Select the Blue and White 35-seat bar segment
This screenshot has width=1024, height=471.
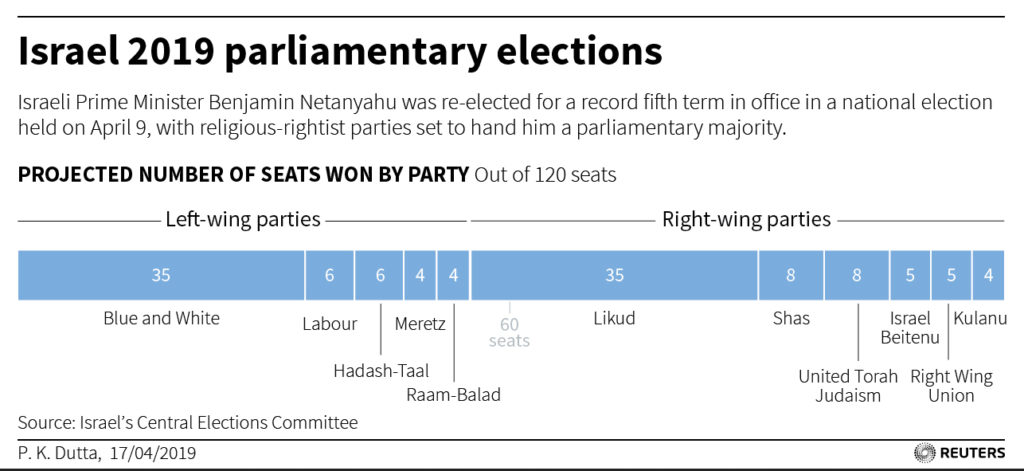[x=161, y=276]
